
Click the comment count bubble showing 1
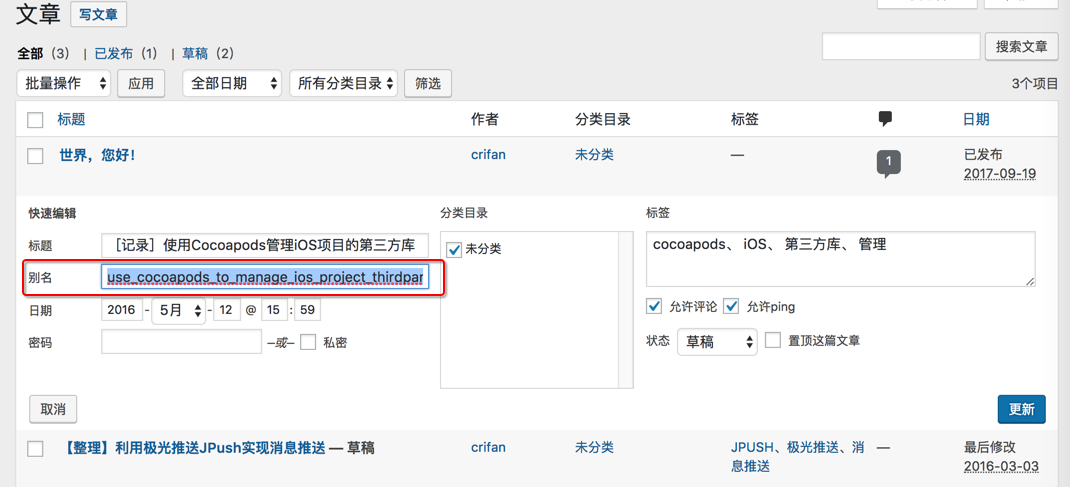click(x=888, y=162)
